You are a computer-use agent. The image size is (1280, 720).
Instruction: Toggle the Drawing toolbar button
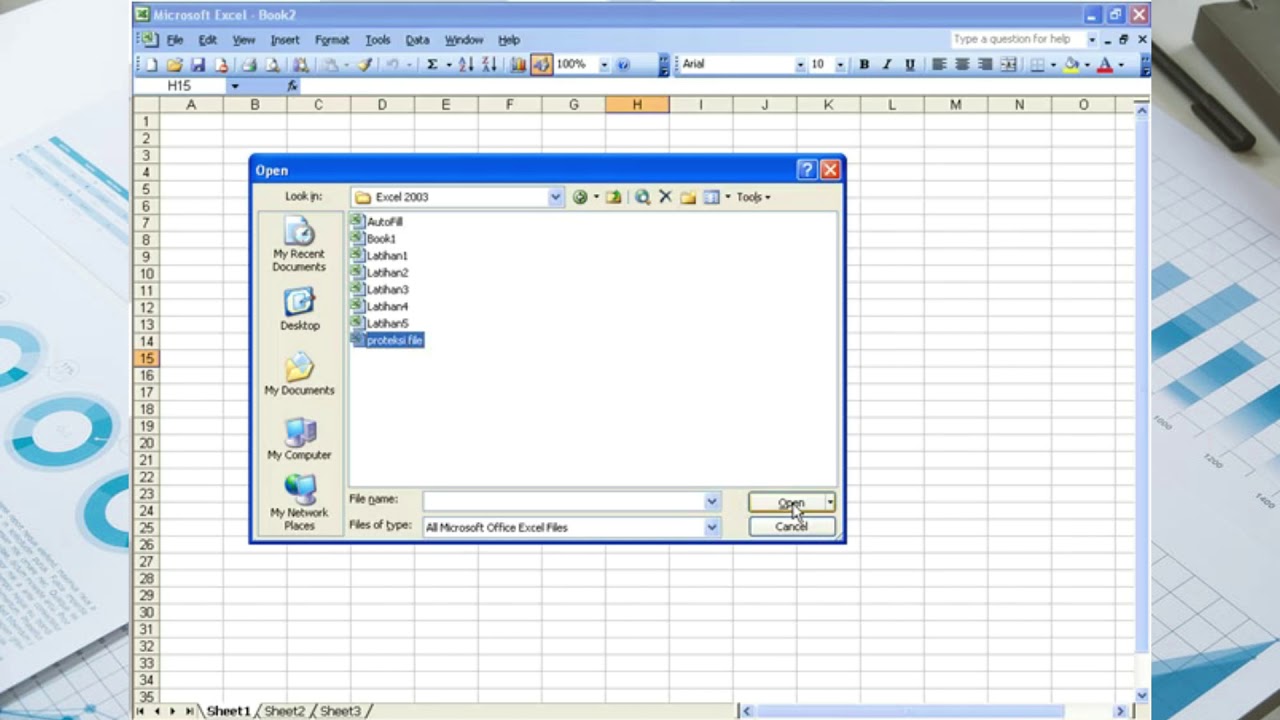pyautogui.click(x=541, y=64)
